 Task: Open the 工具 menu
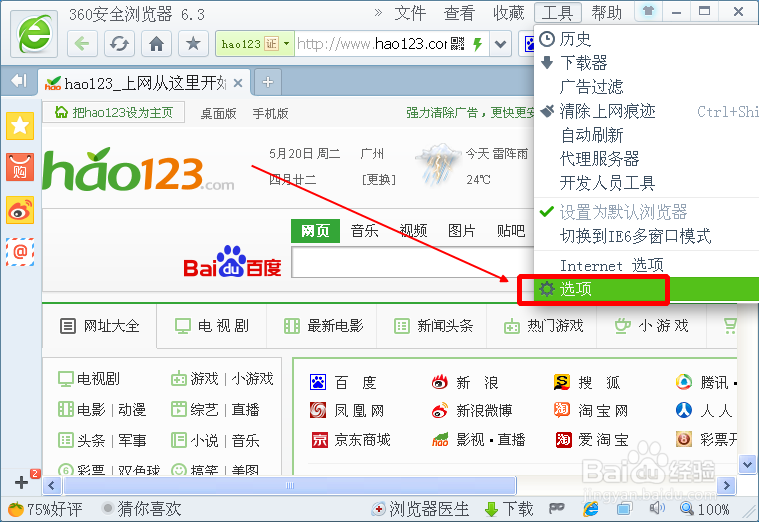coord(557,13)
